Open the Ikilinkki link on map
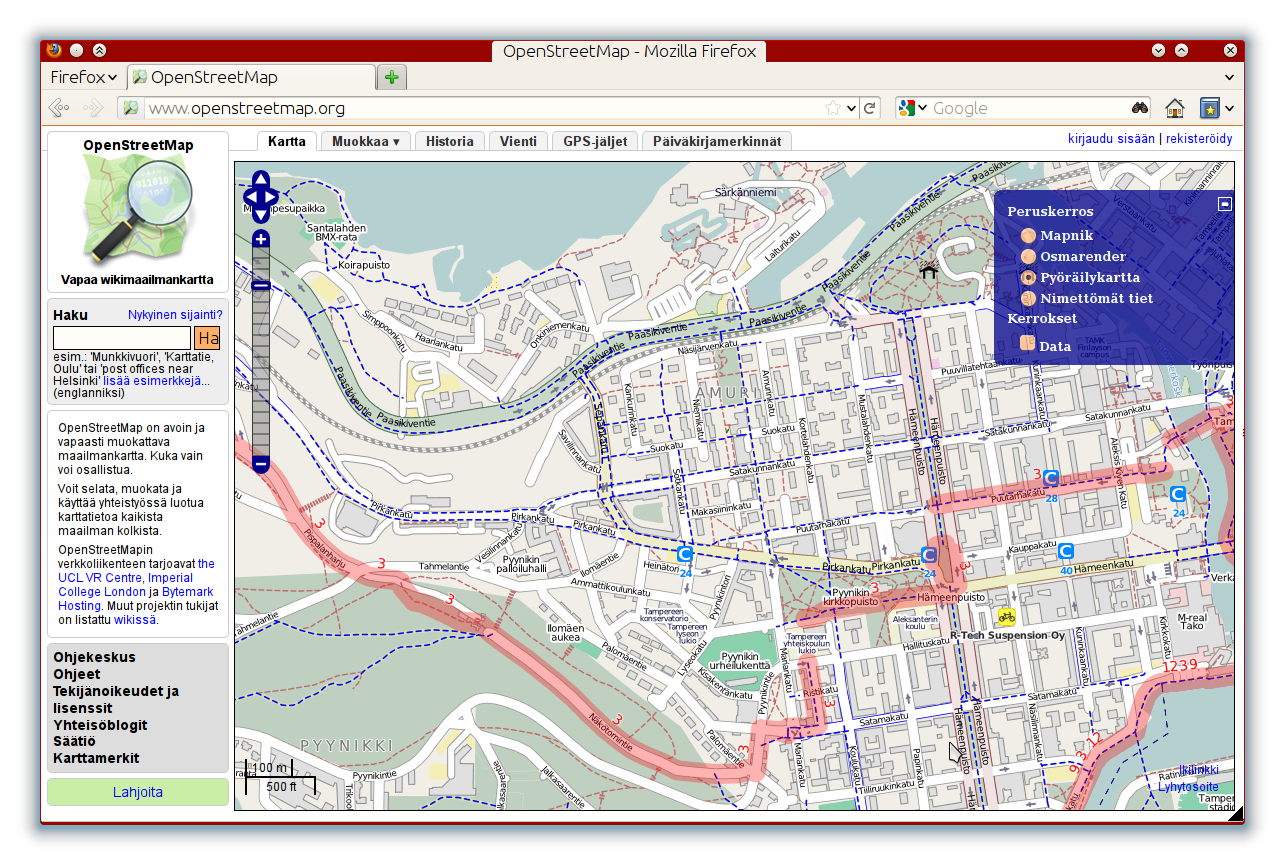This screenshot has height=865, width=1285. [1198, 770]
